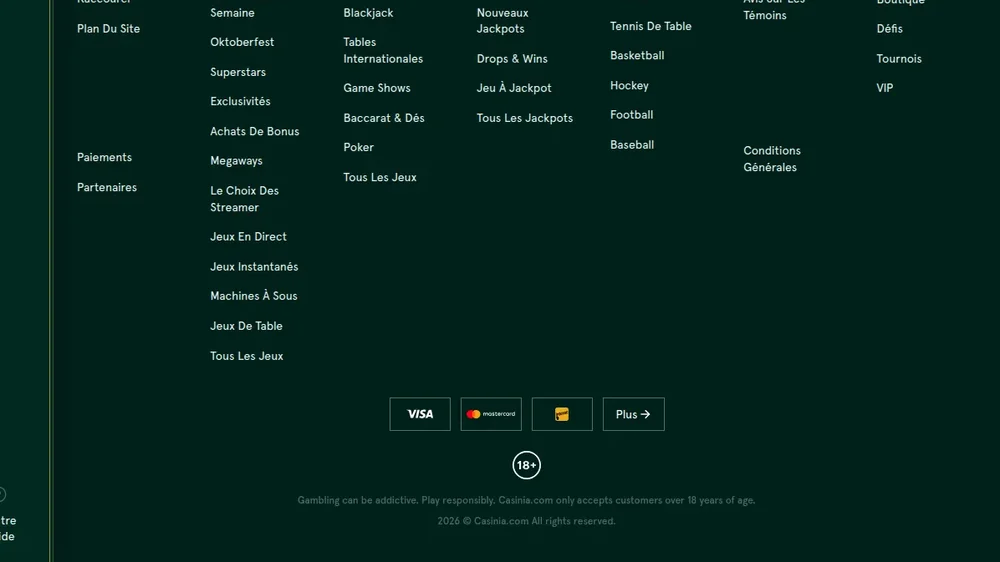Go to Tournois page

click(x=899, y=59)
